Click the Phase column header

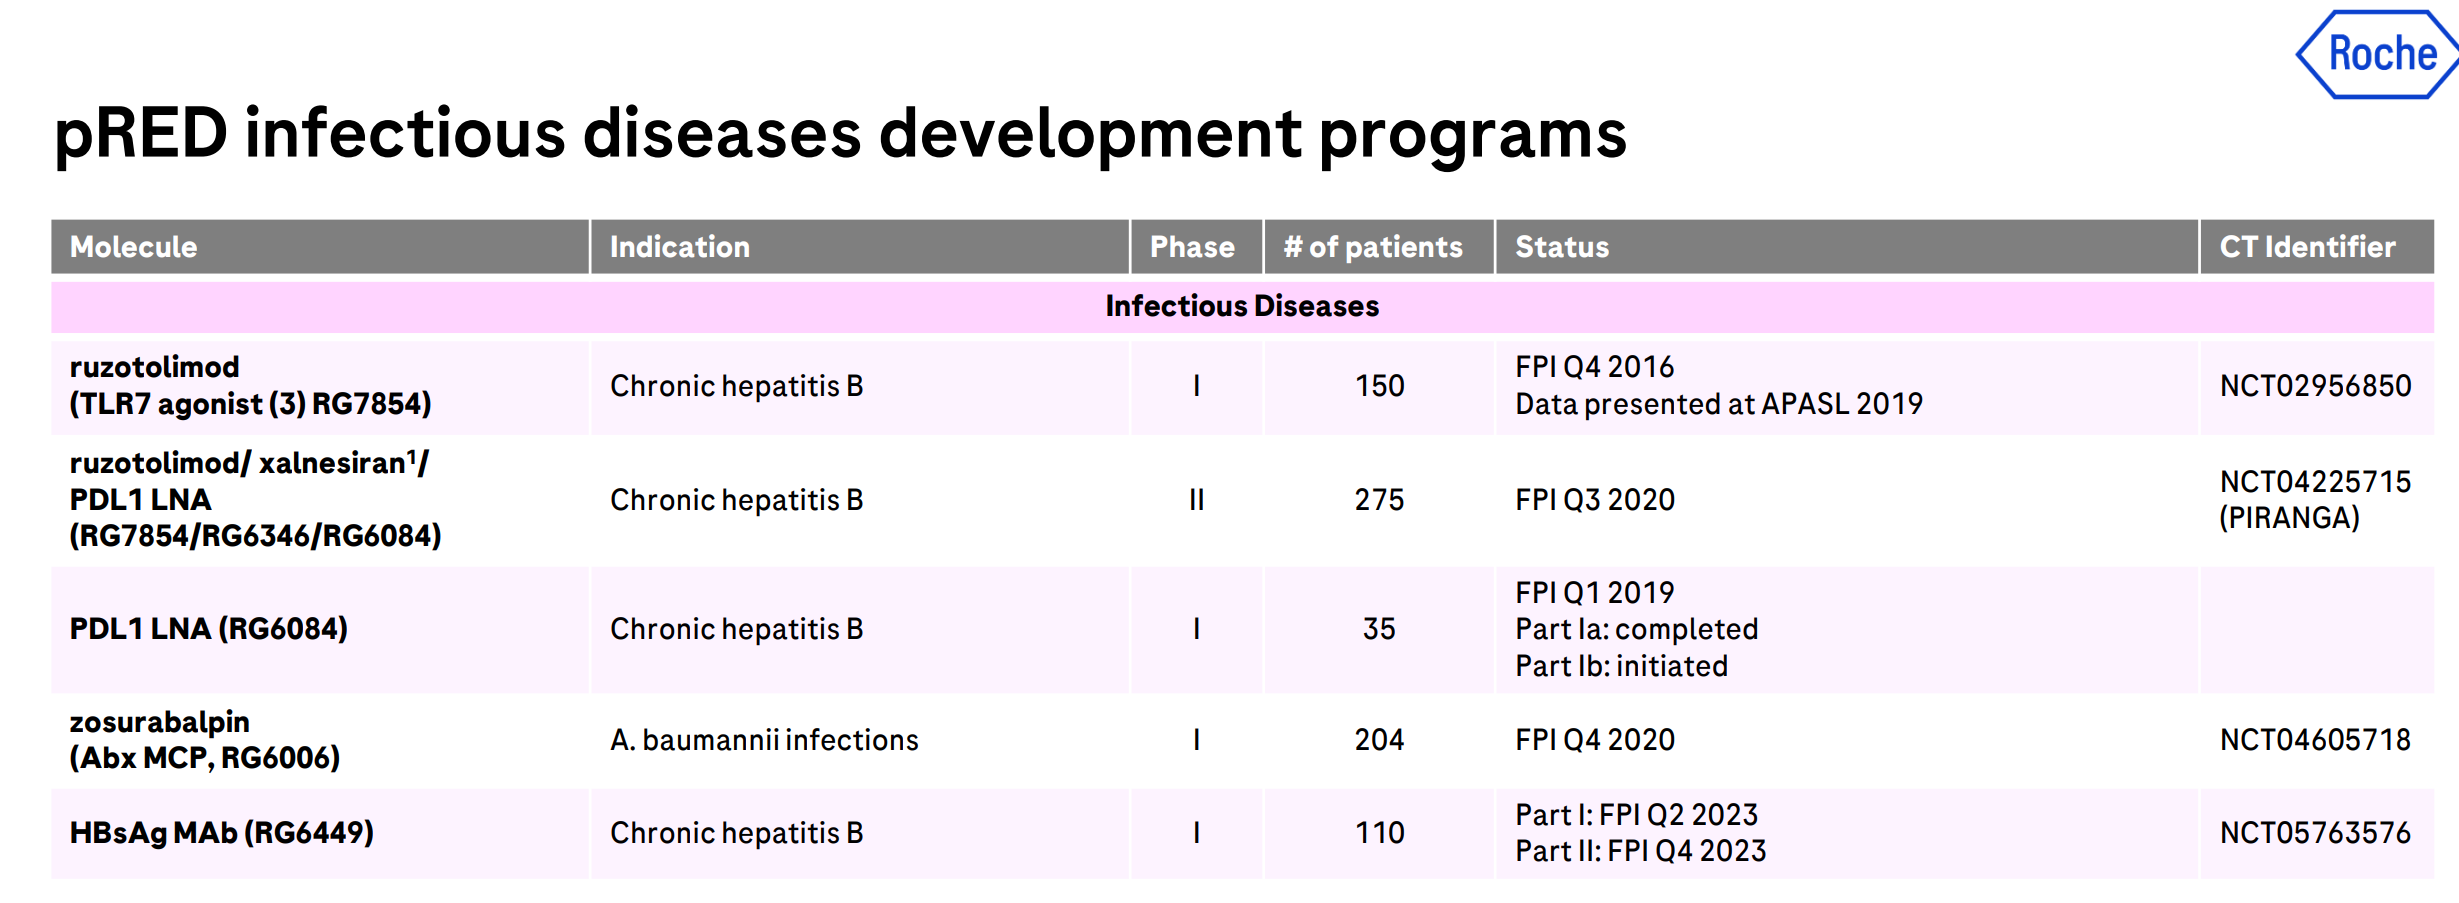coord(1192,247)
